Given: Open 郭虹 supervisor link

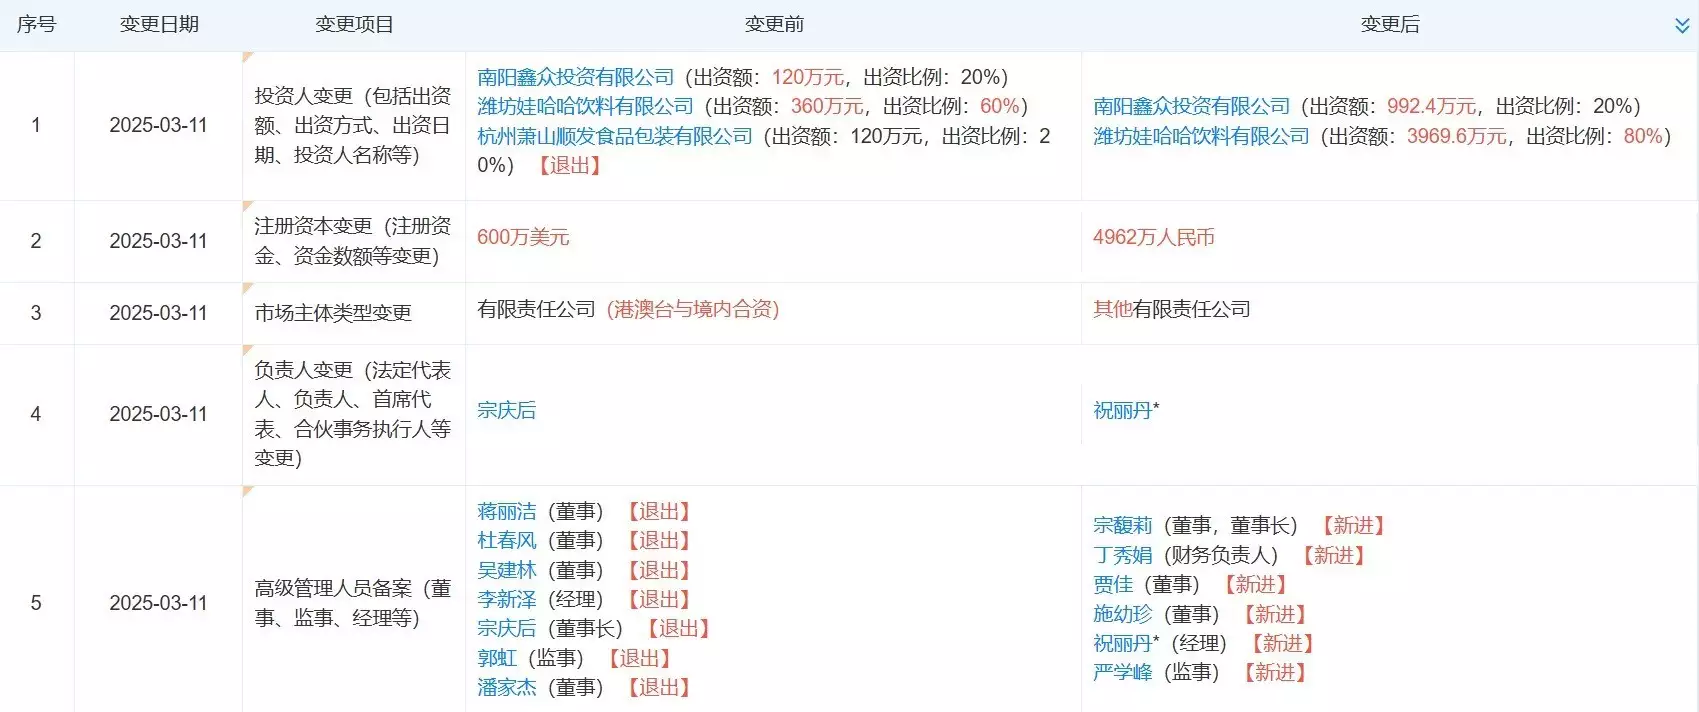Looking at the screenshot, I should [x=497, y=658].
